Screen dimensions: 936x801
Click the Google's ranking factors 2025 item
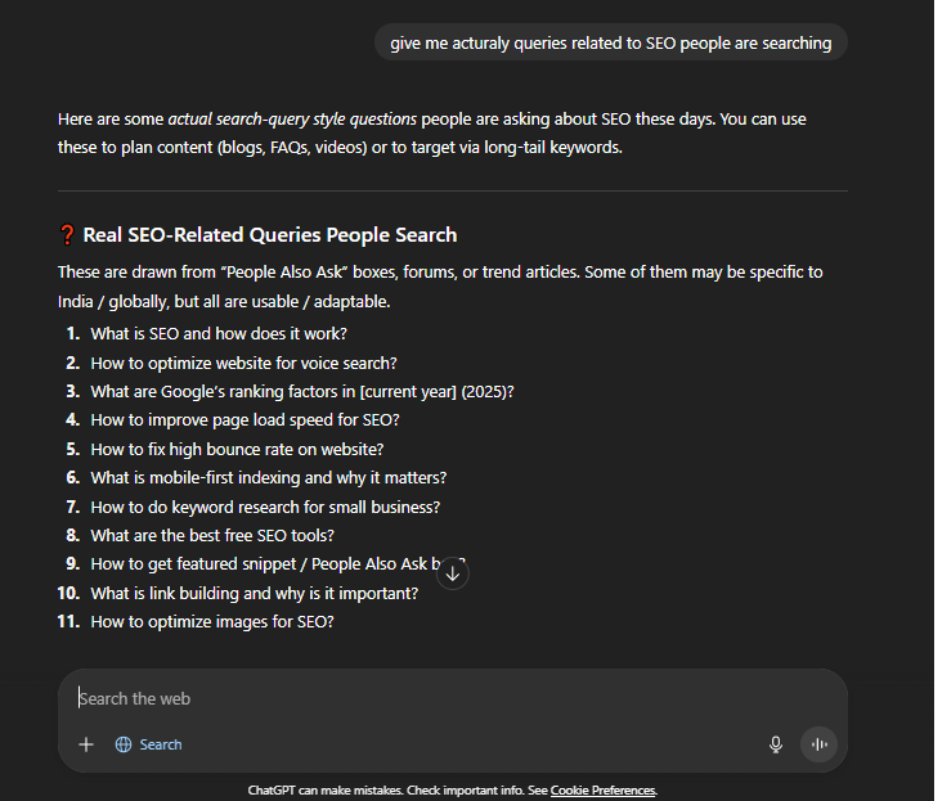pyautogui.click(x=302, y=392)
